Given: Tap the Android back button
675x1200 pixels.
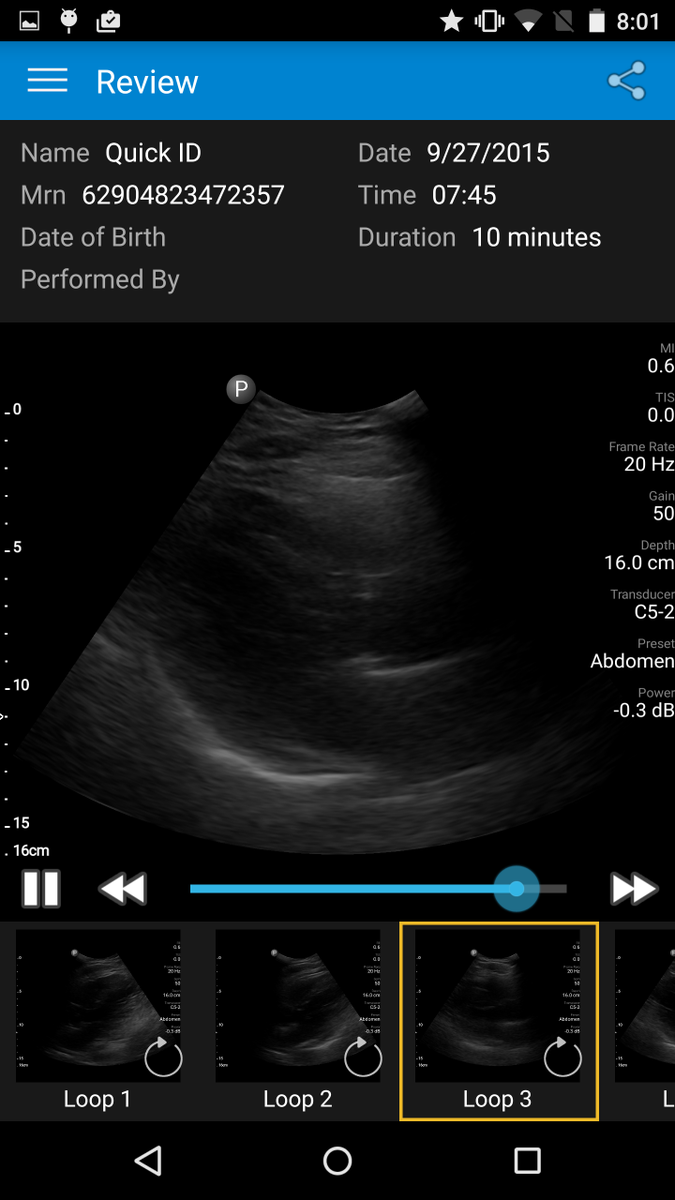Looking at the screenshot, I should (x=148, y=1160).
